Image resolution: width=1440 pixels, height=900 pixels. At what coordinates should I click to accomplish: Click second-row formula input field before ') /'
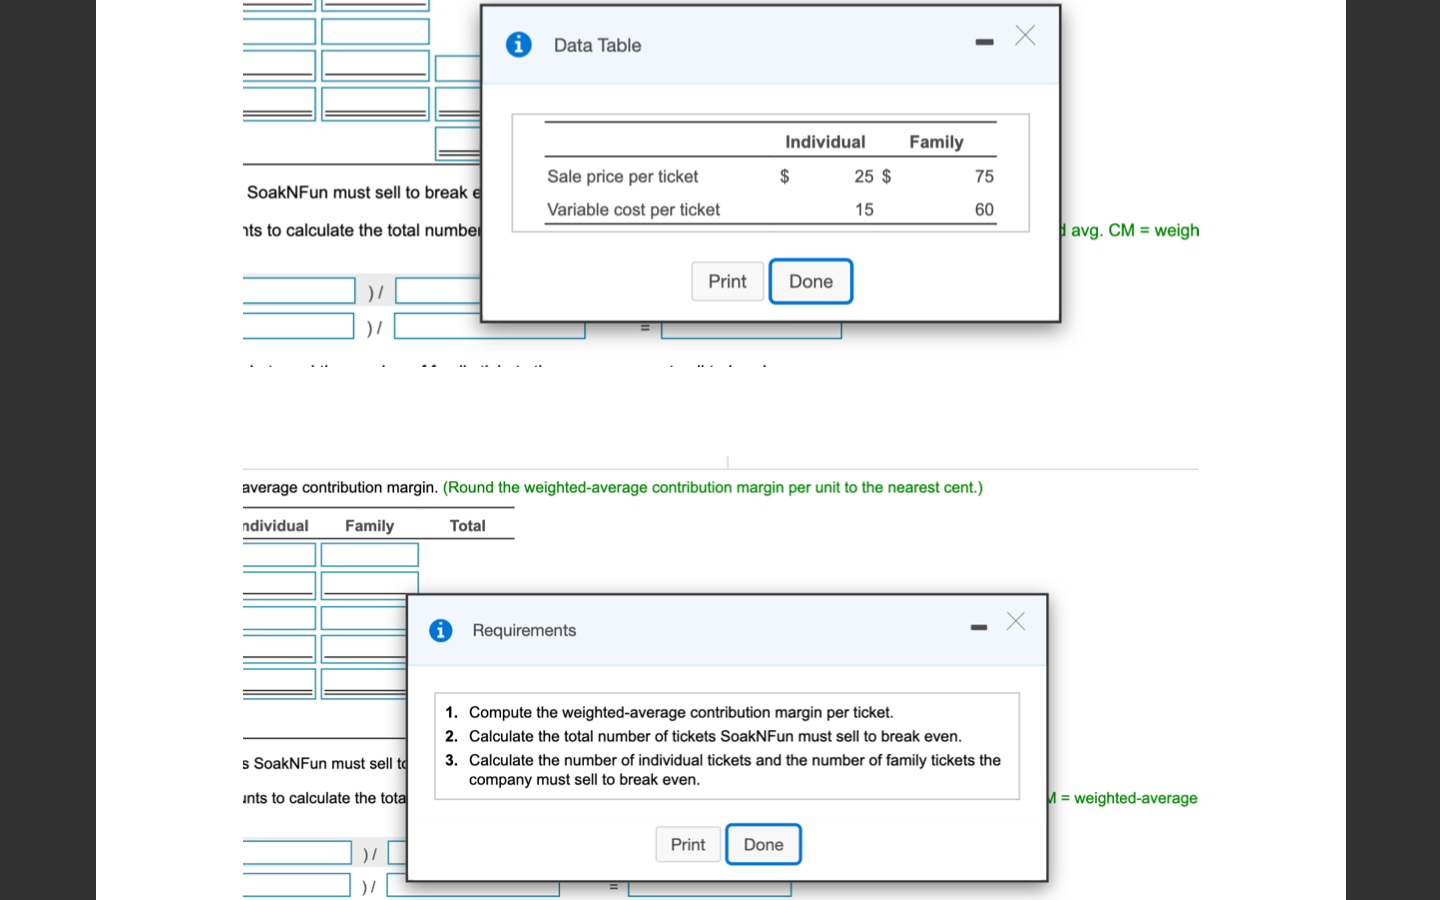tap(298, 326)
